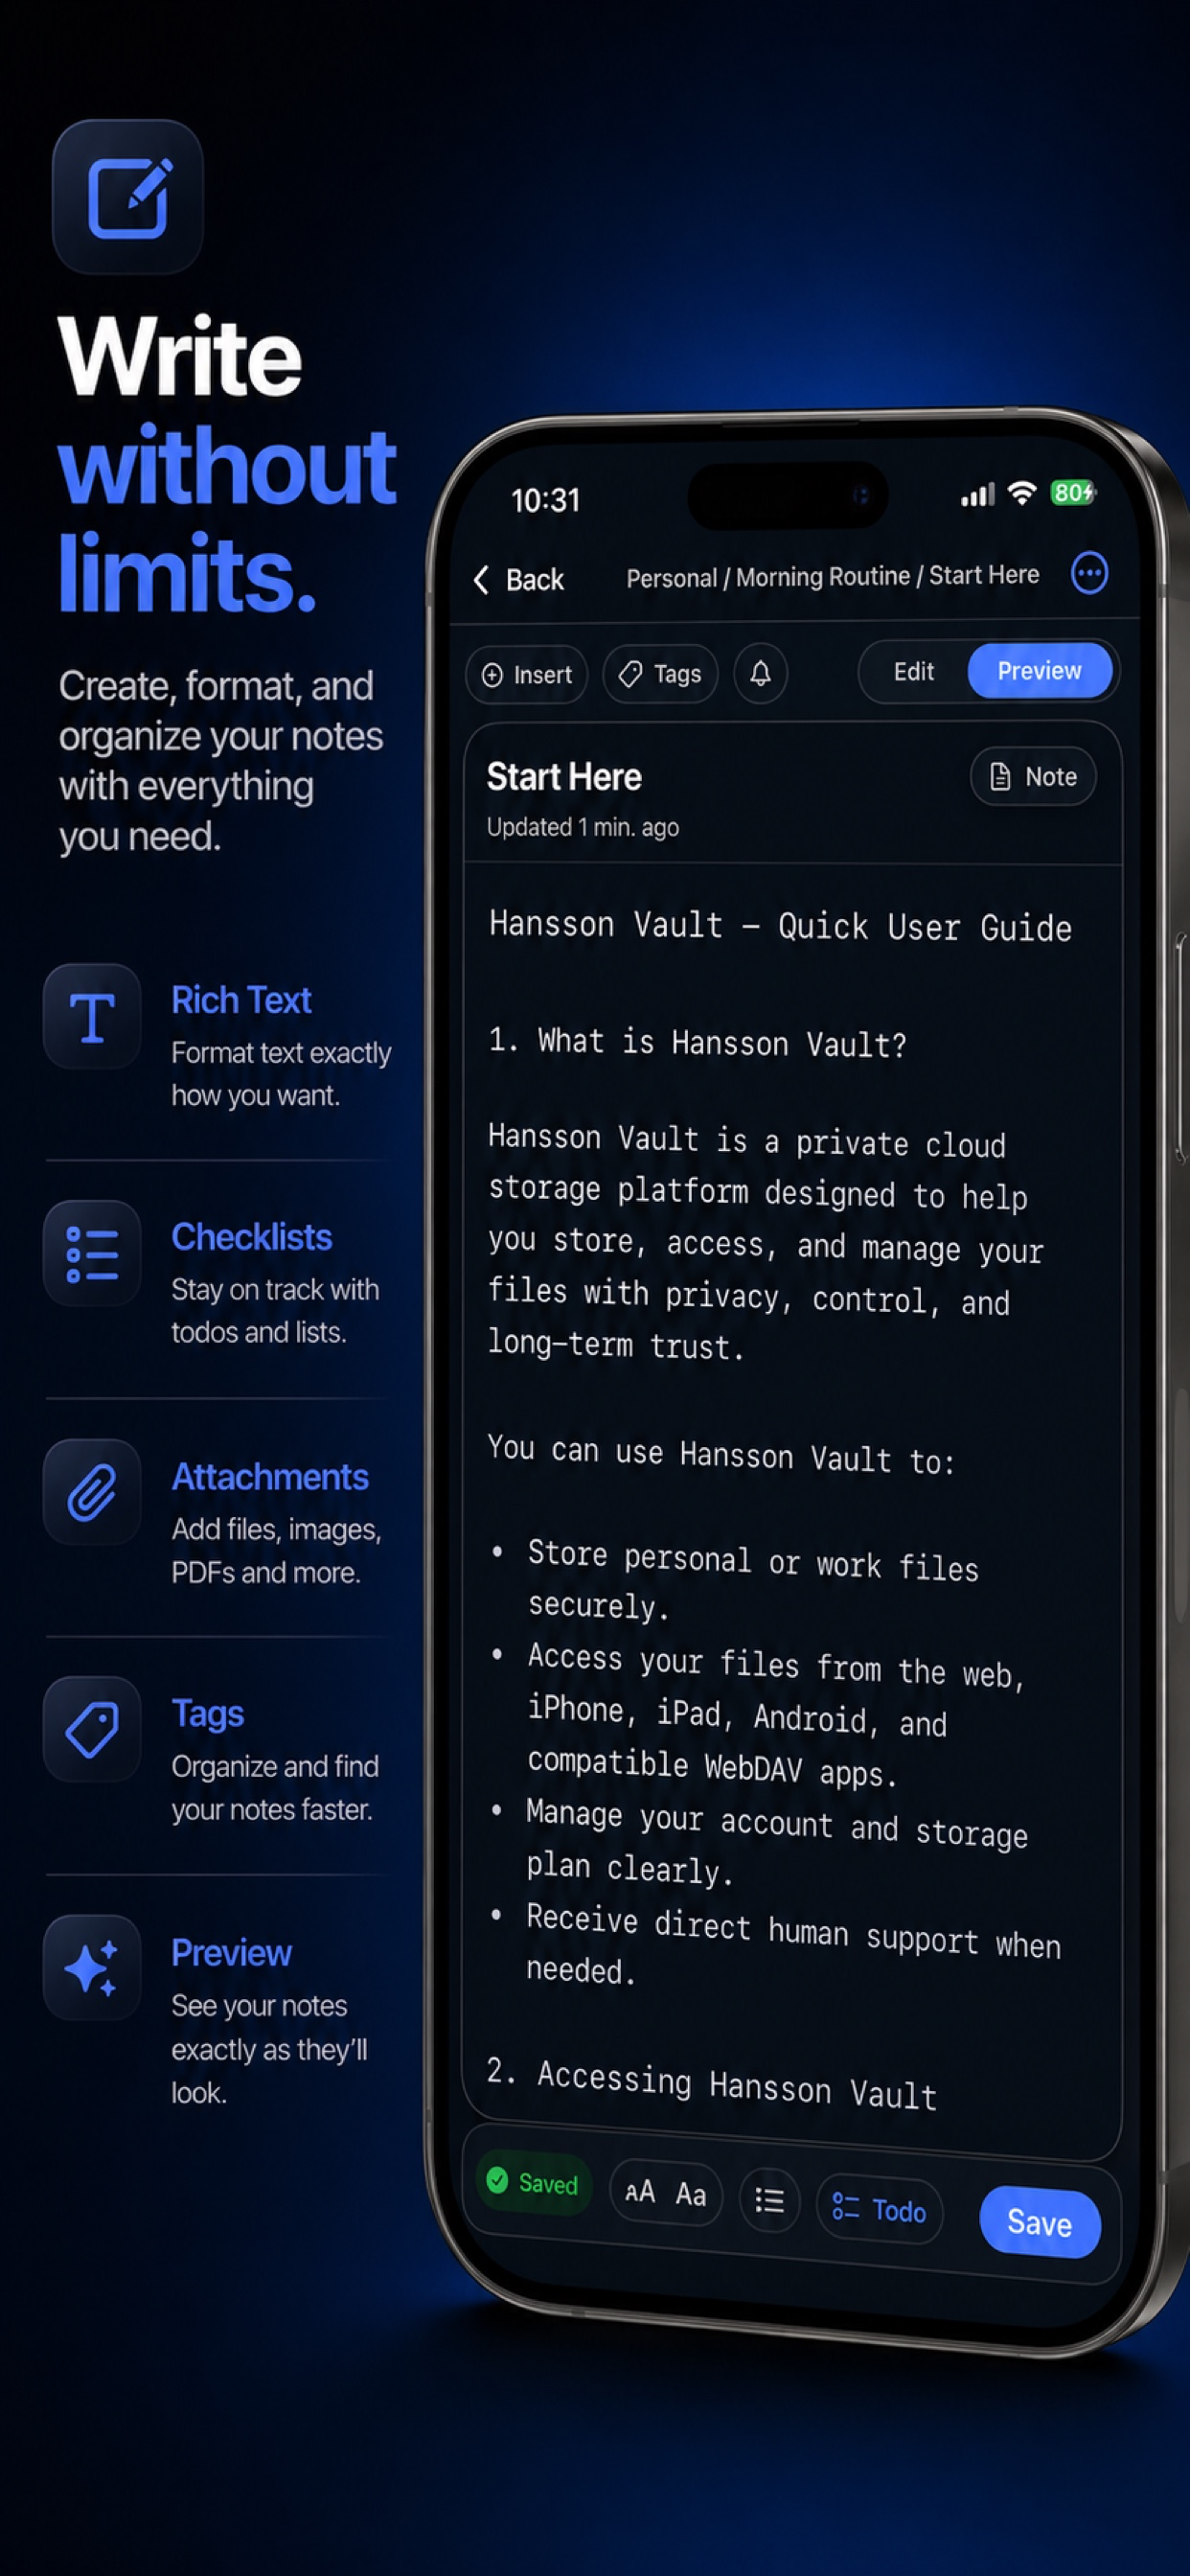The image size is (1190, 2576).
Task: Tap the Attachments paperclip icon
Action: (92, 1492)
